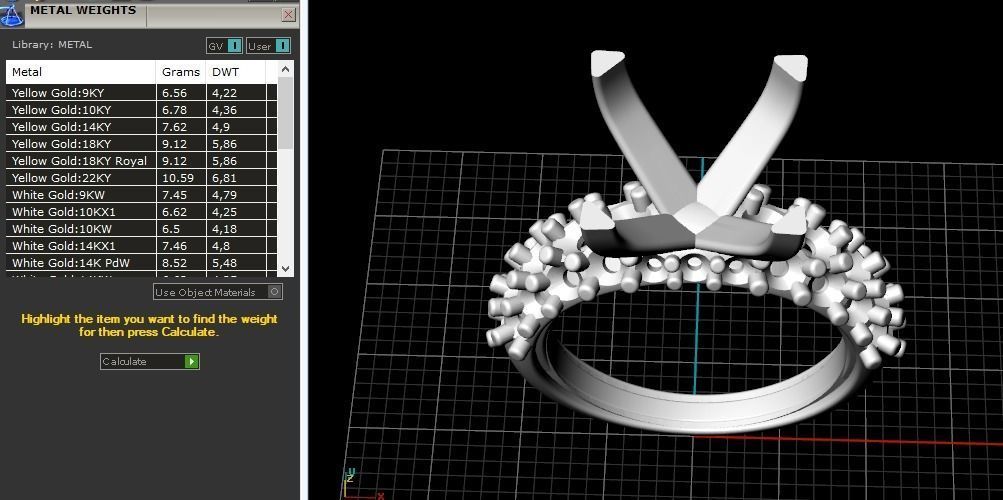Viewport: 1003px width, 500px height.
Task: Click the metal list scrollbar thumb
Action: tap(285, 113)
